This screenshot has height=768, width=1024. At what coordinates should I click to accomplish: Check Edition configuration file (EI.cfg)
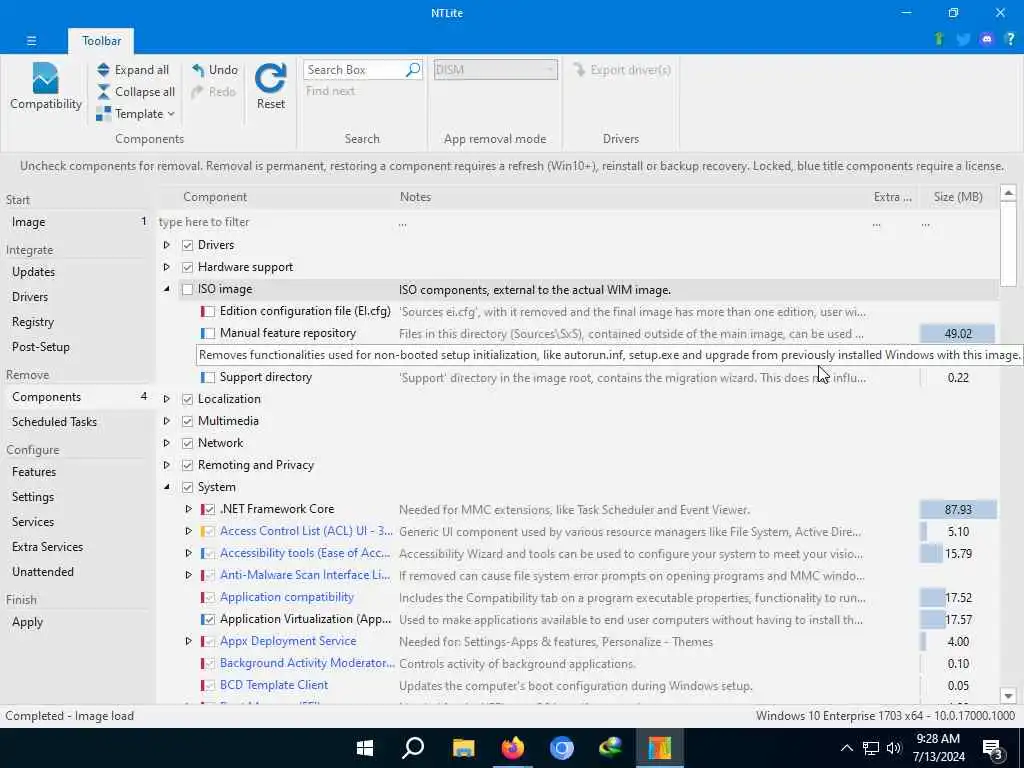(x=210, y=312)
